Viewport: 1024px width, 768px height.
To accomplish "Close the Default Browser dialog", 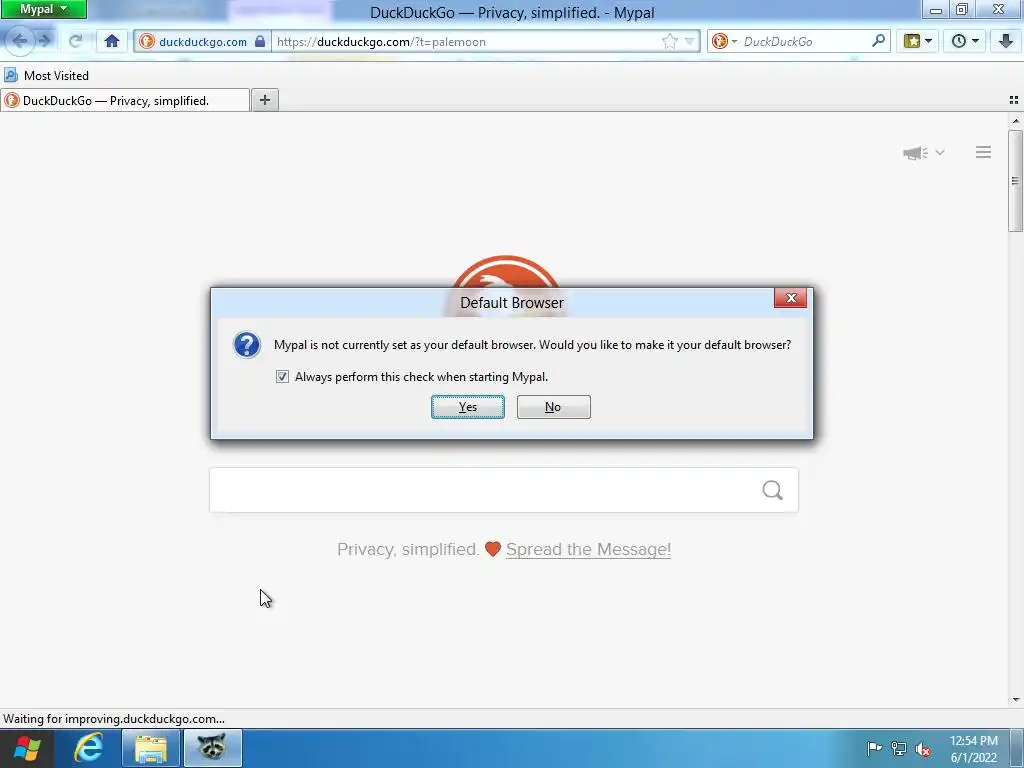I will (790, 298).
